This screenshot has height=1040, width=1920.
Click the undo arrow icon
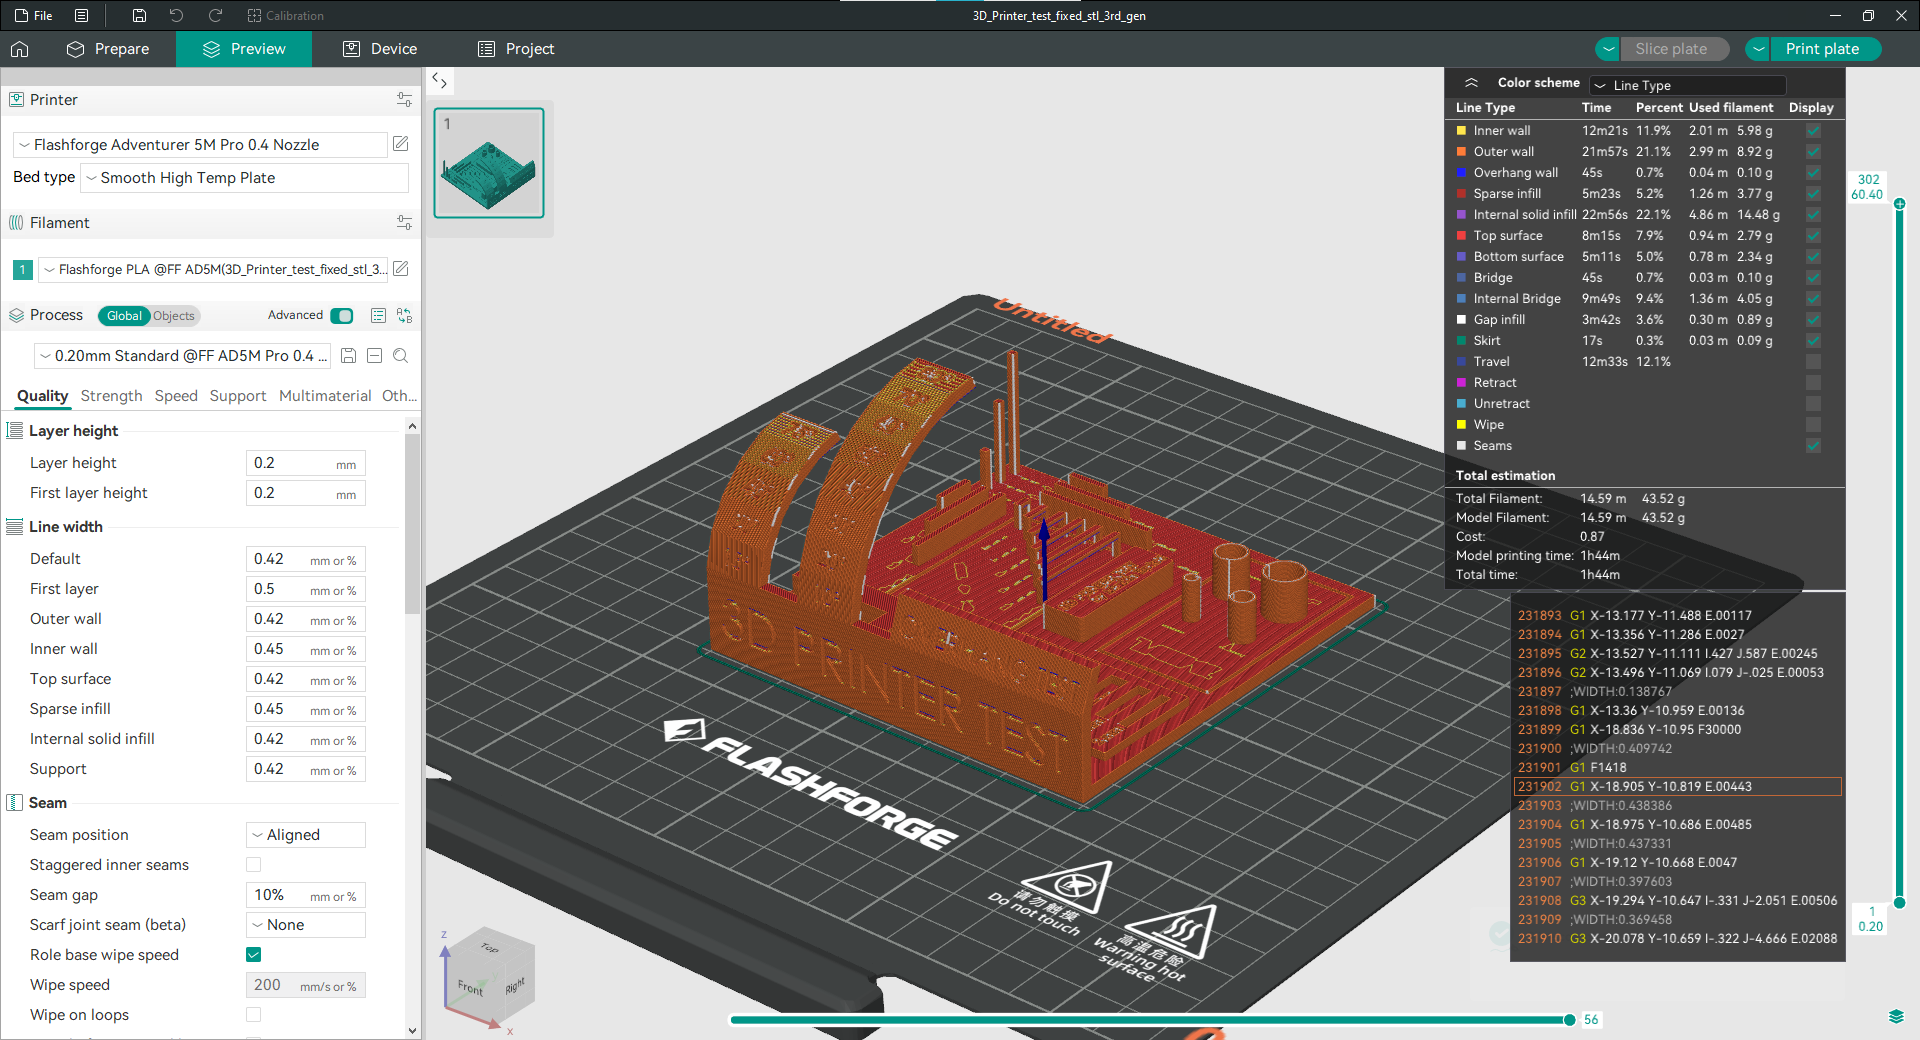(177, 16)
